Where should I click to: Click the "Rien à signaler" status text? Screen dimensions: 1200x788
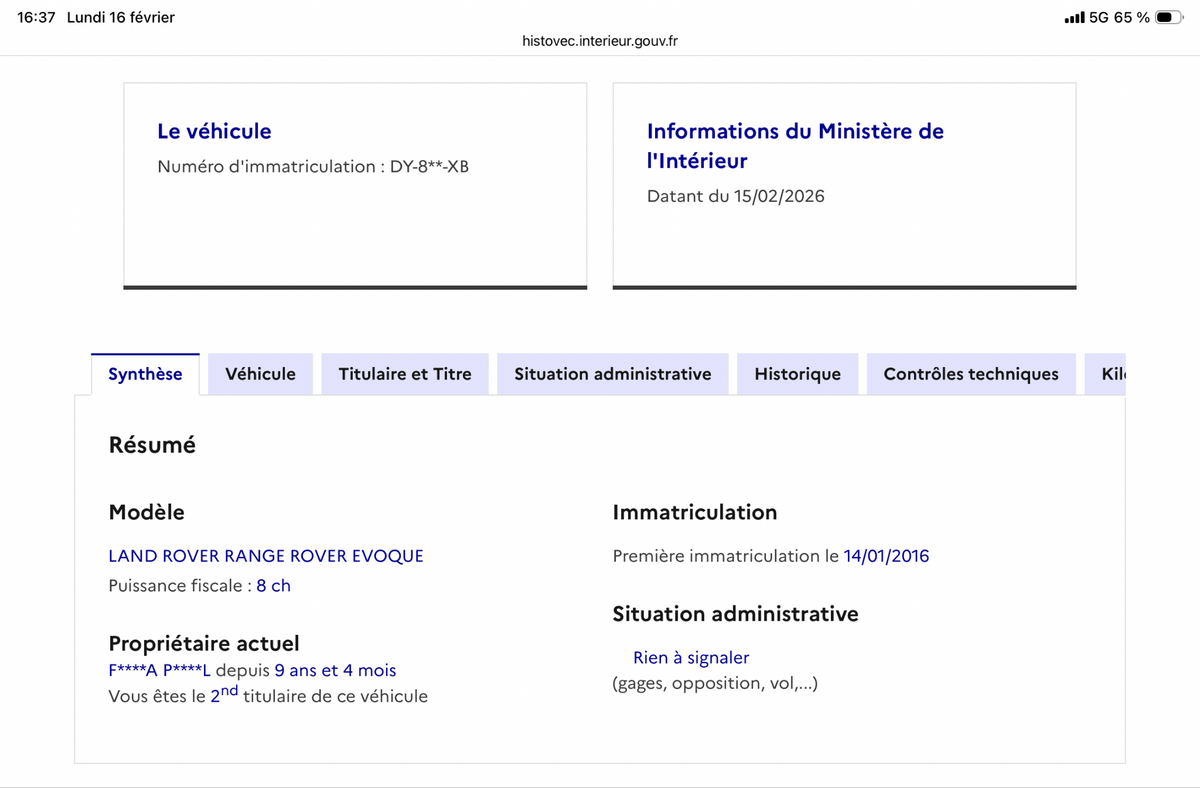(691, 657)
